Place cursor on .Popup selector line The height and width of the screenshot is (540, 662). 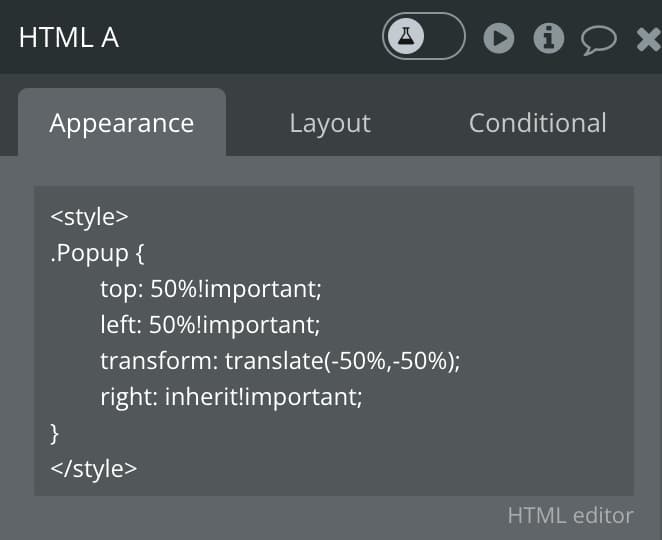click(x=97, y=253)
